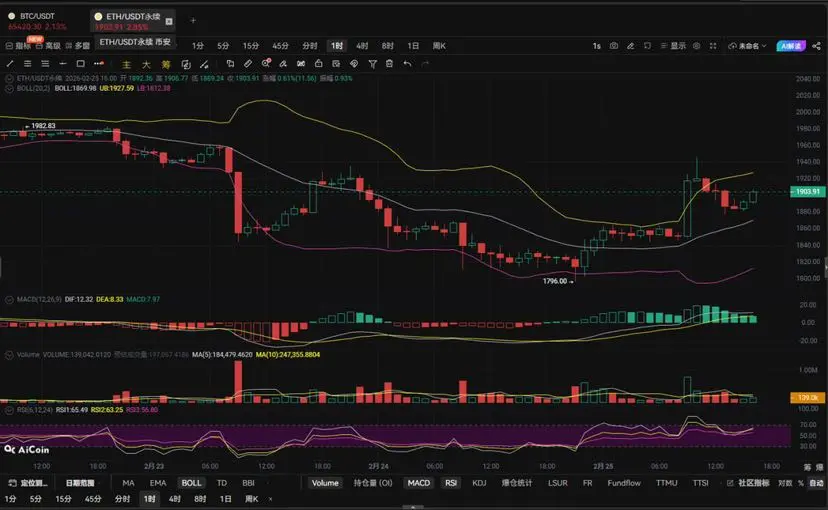Select the rectangle shape drawing tool

[x=80, y=64]
